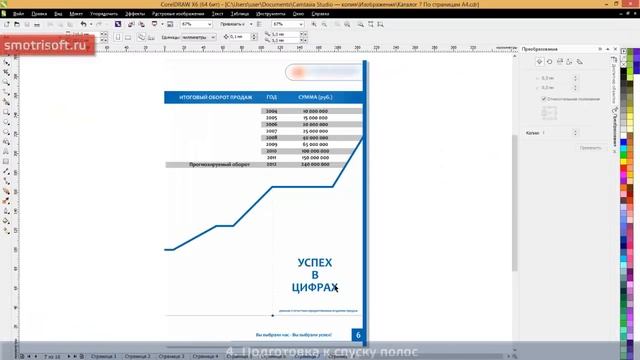Screen dimensions: 640x360
Task: Open the Инструменты menu
Action: point(271,14)
